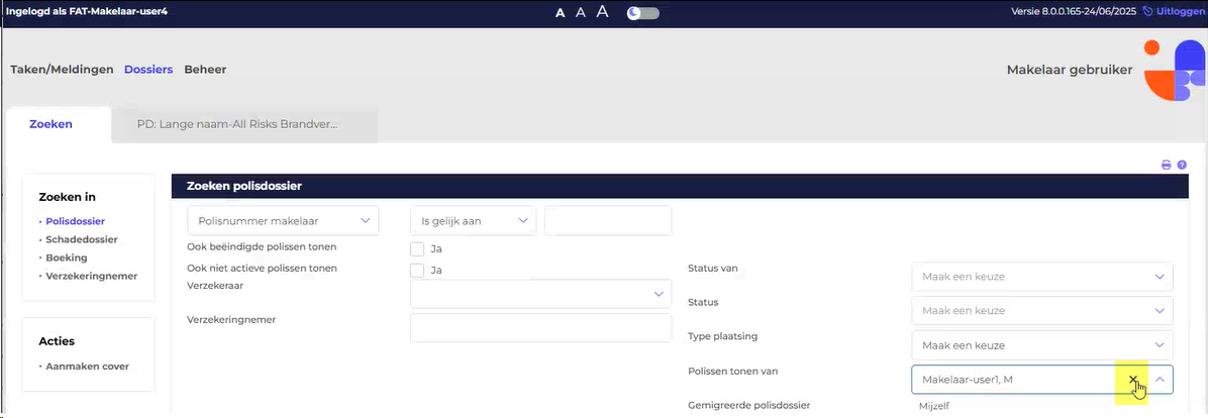Select the smallest font size A
1208x418 pixels.
click(x=561, y=13)
